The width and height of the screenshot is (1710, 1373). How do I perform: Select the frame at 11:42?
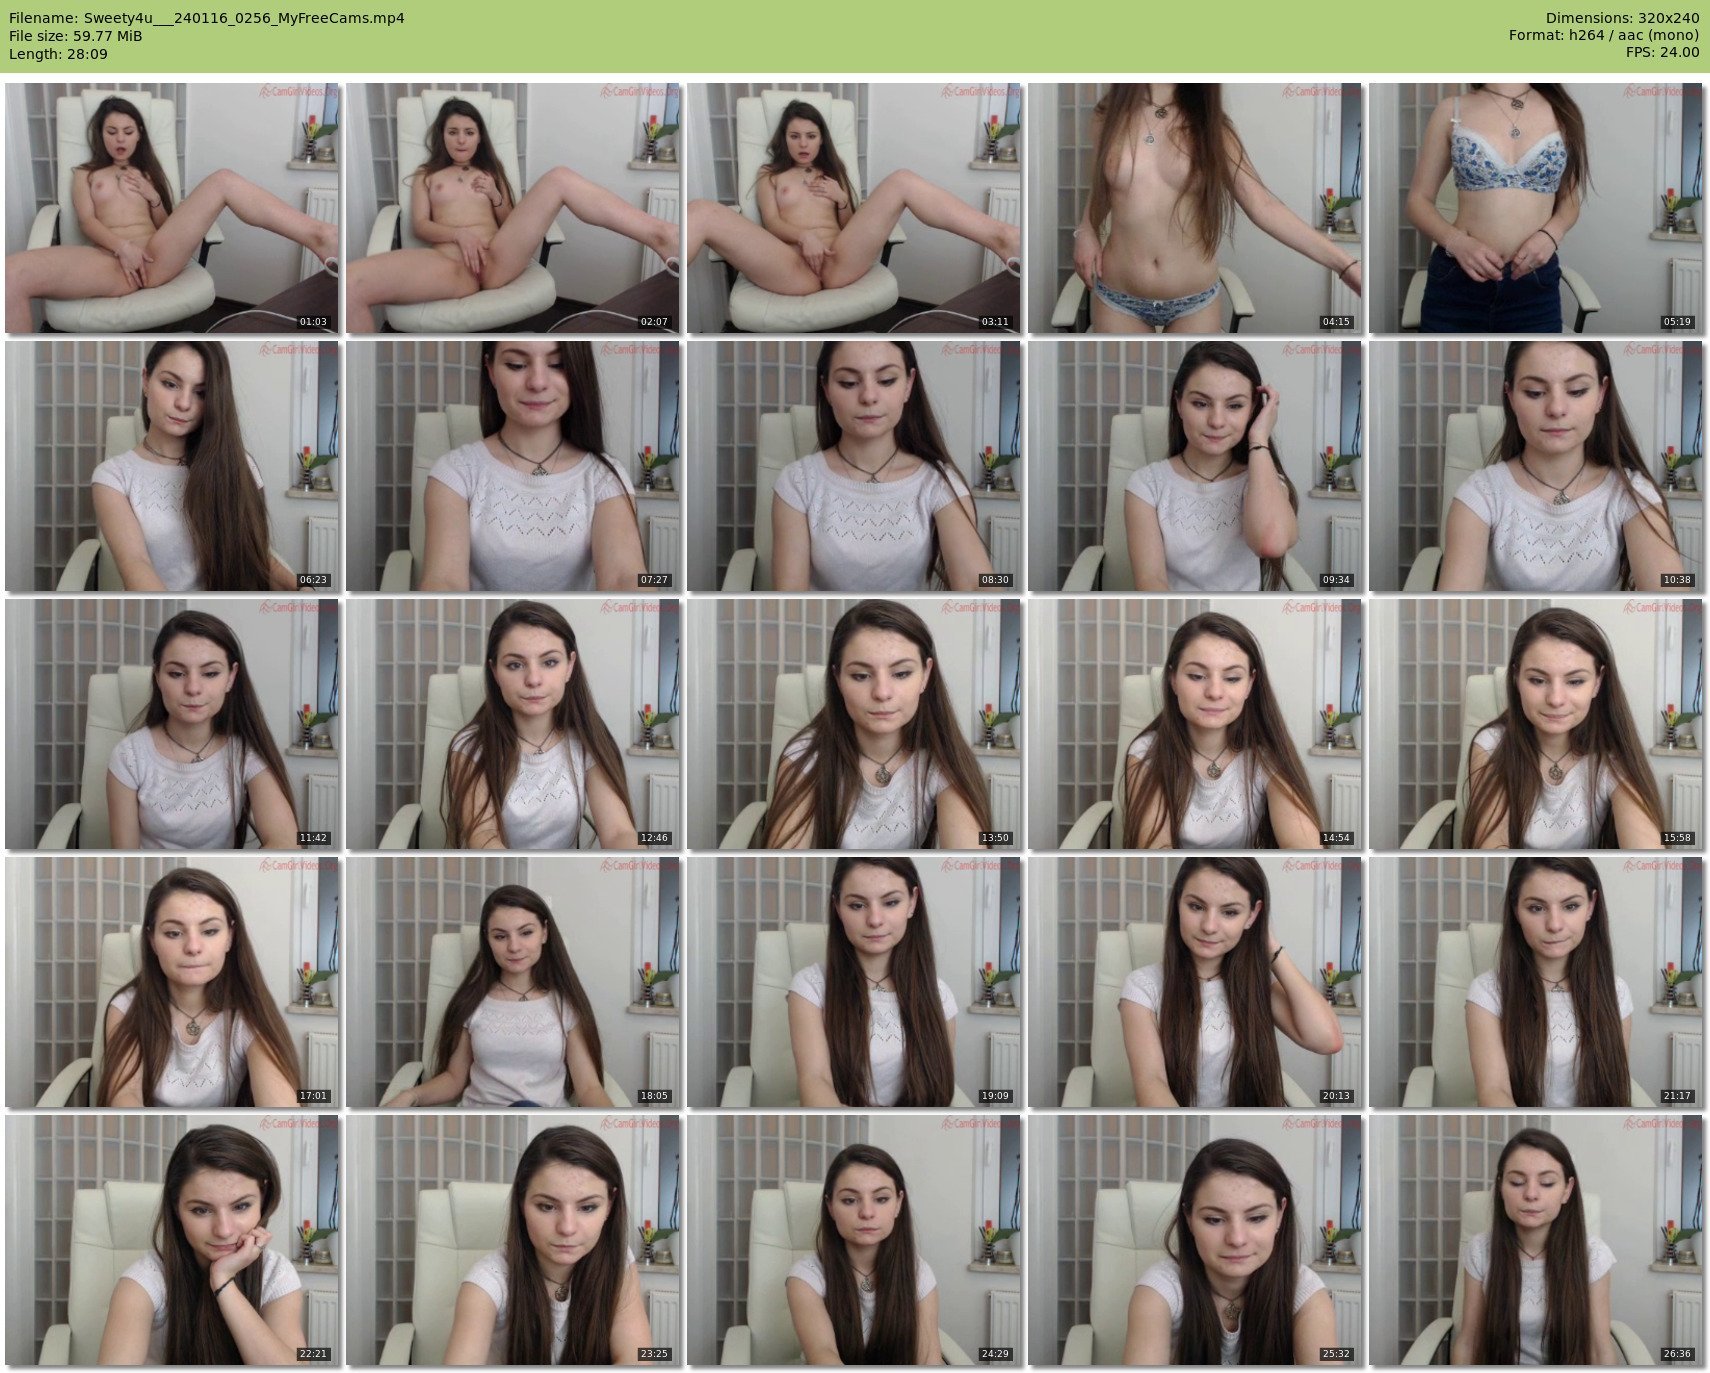(x=172, y=724)
